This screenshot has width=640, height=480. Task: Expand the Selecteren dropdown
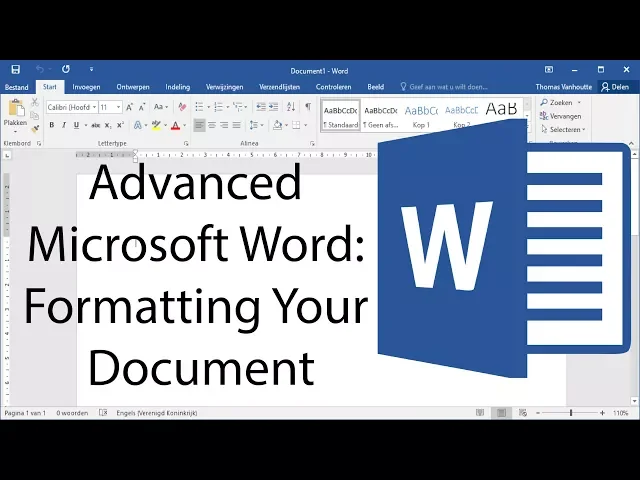point(583,129)
